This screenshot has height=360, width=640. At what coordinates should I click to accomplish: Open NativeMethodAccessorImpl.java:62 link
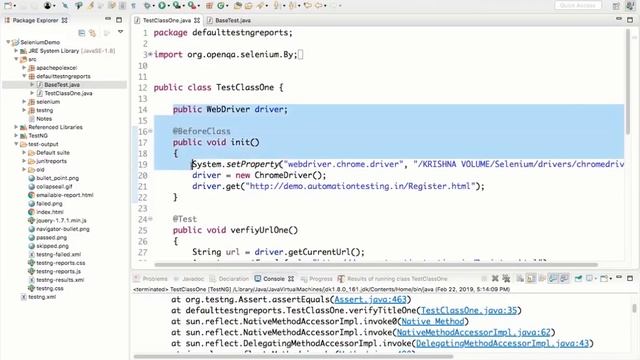pos(473,333)
